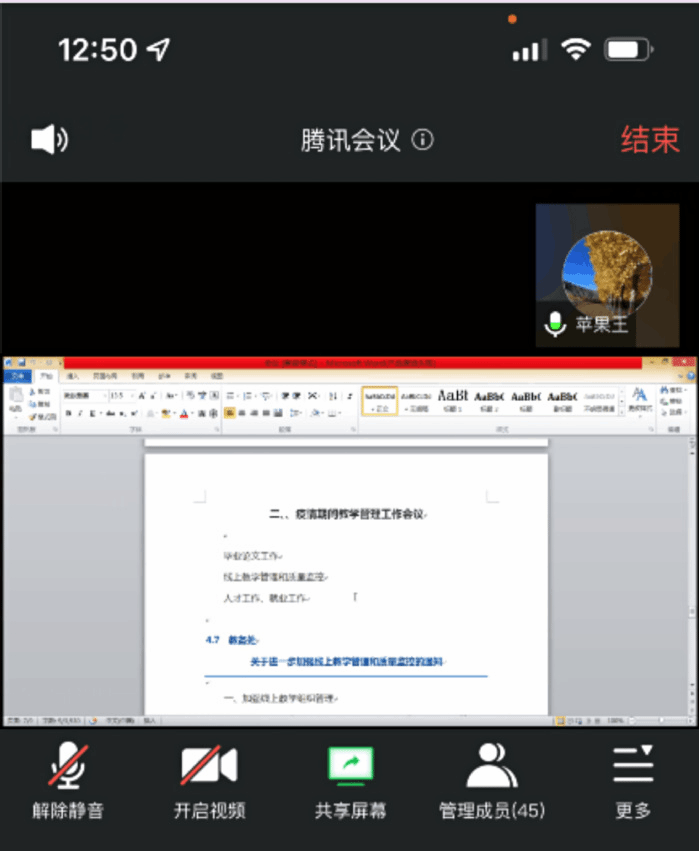Apply the AaBt 标题 1 heading style
Viewport: 699px width, 851px height.
[x=452, y=400]
